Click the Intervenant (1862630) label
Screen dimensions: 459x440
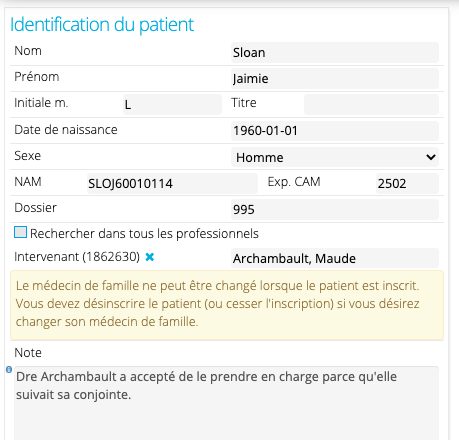(x=77, y=257)
